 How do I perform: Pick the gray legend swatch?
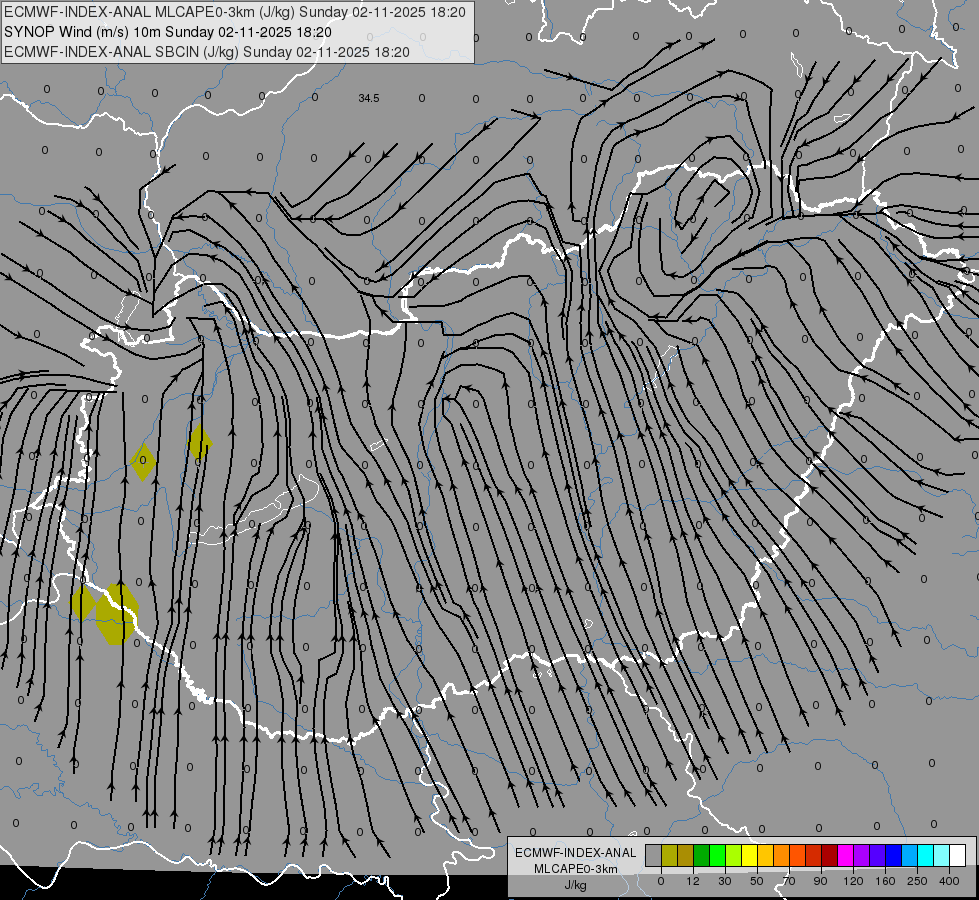click(653, 855)
